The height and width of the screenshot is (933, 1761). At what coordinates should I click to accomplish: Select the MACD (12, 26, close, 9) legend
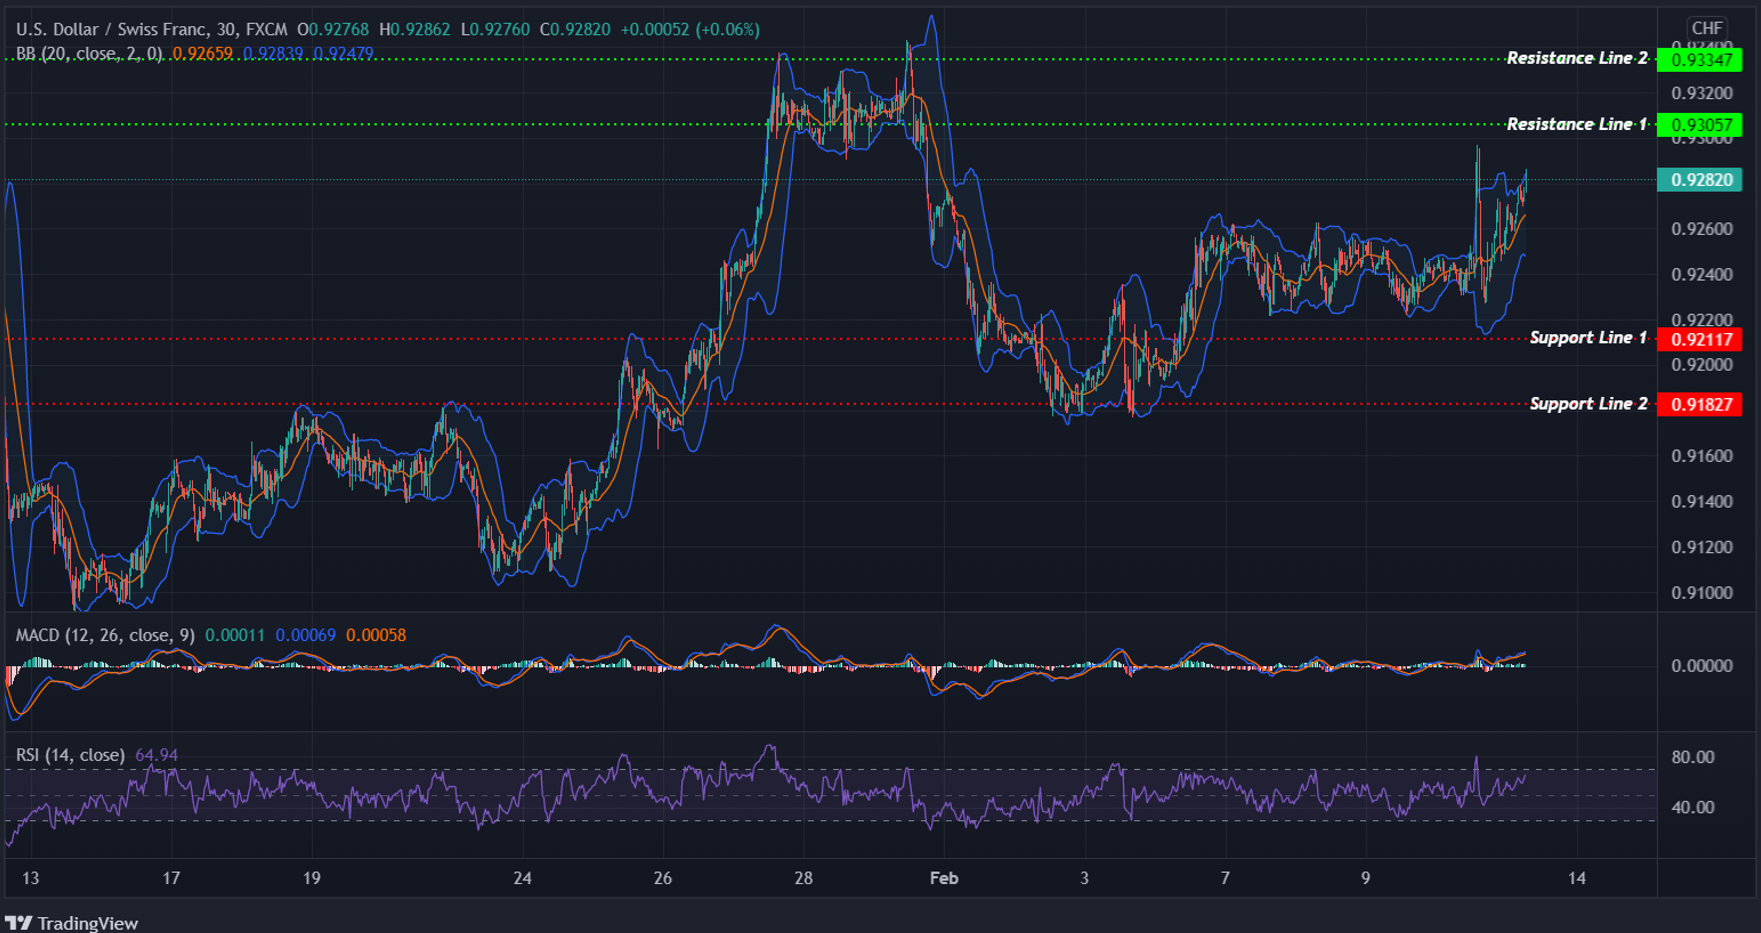pyautogui.click(x=103, y=634)
